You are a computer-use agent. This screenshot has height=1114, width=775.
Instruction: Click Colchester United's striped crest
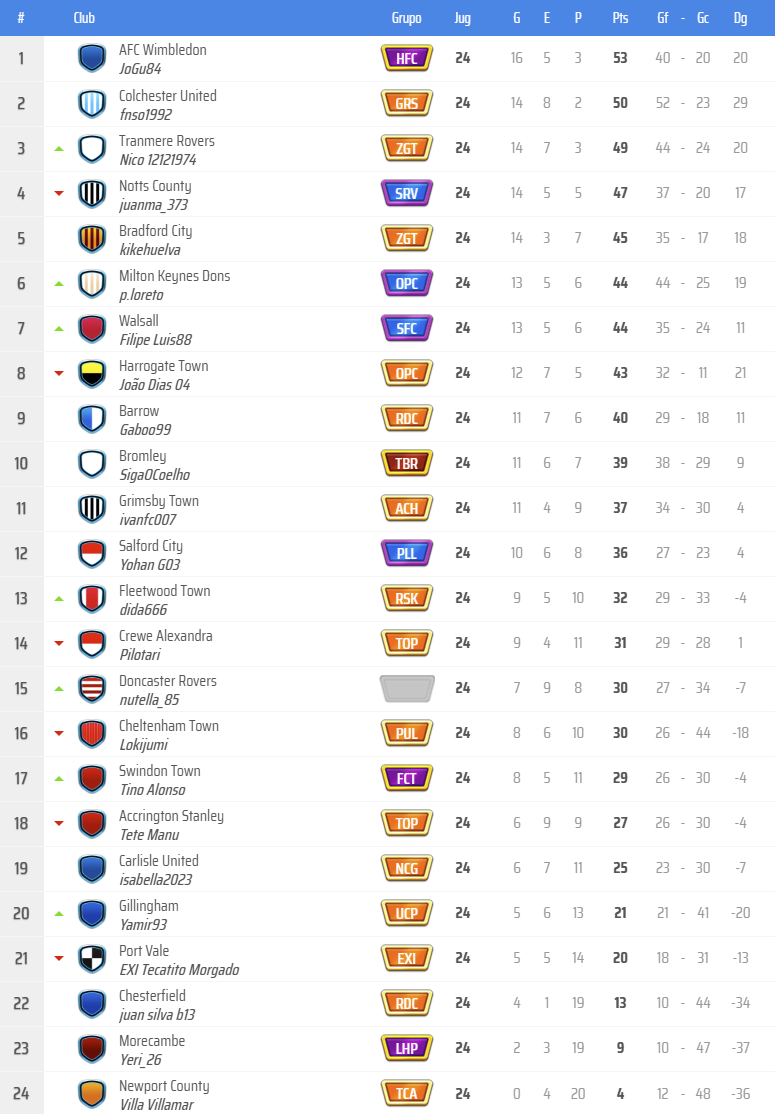(x=92, y=103)
